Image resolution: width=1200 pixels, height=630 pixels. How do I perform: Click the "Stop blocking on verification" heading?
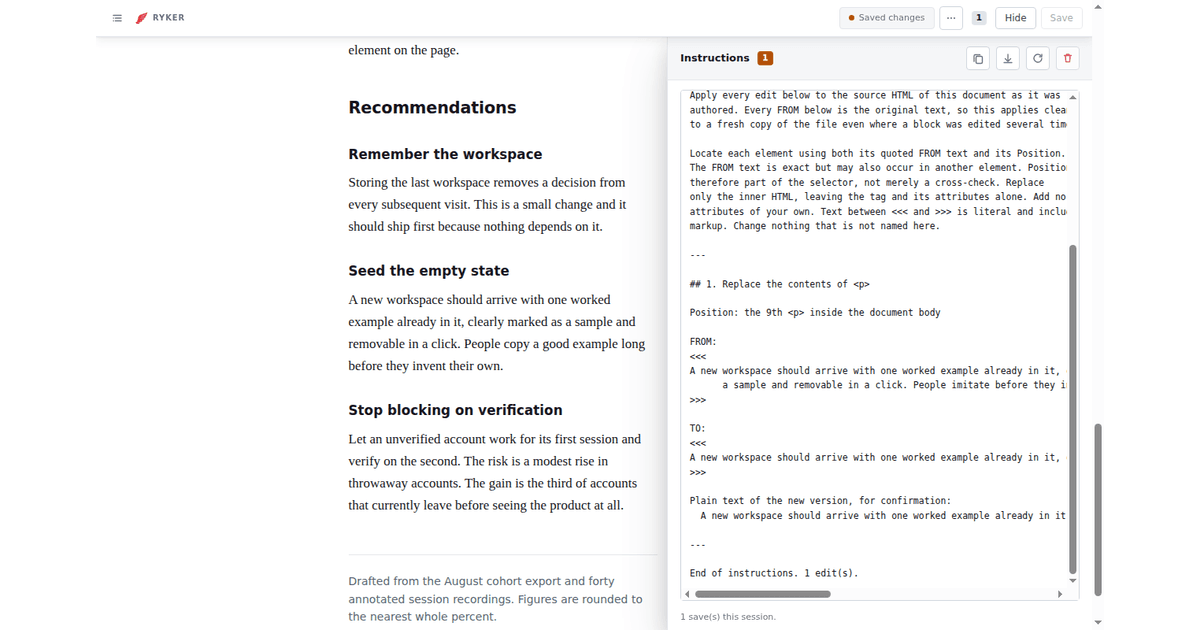pos(455,410)
